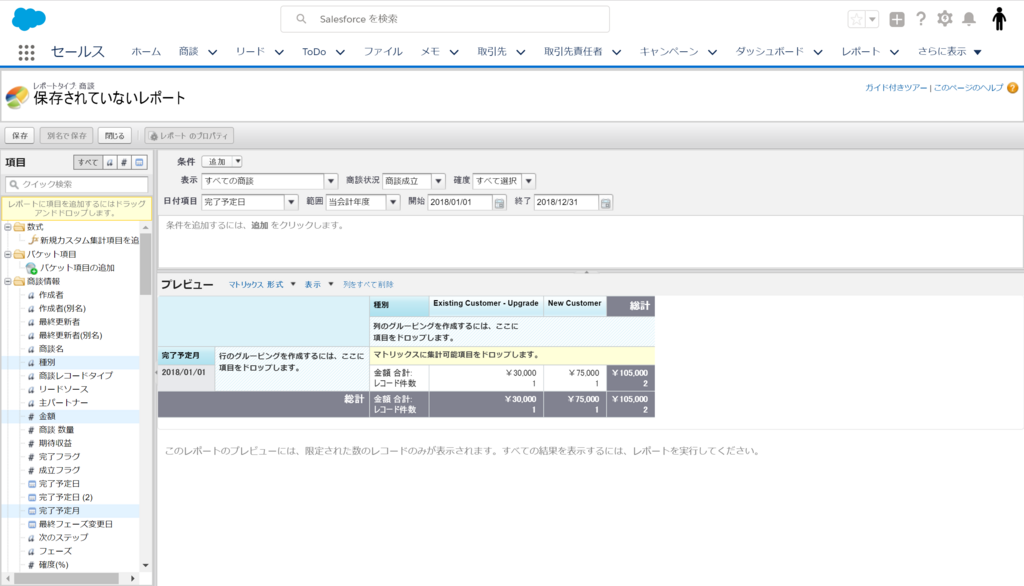
Task: Click the 開始 date input field
Action: [x=460, y=203]
